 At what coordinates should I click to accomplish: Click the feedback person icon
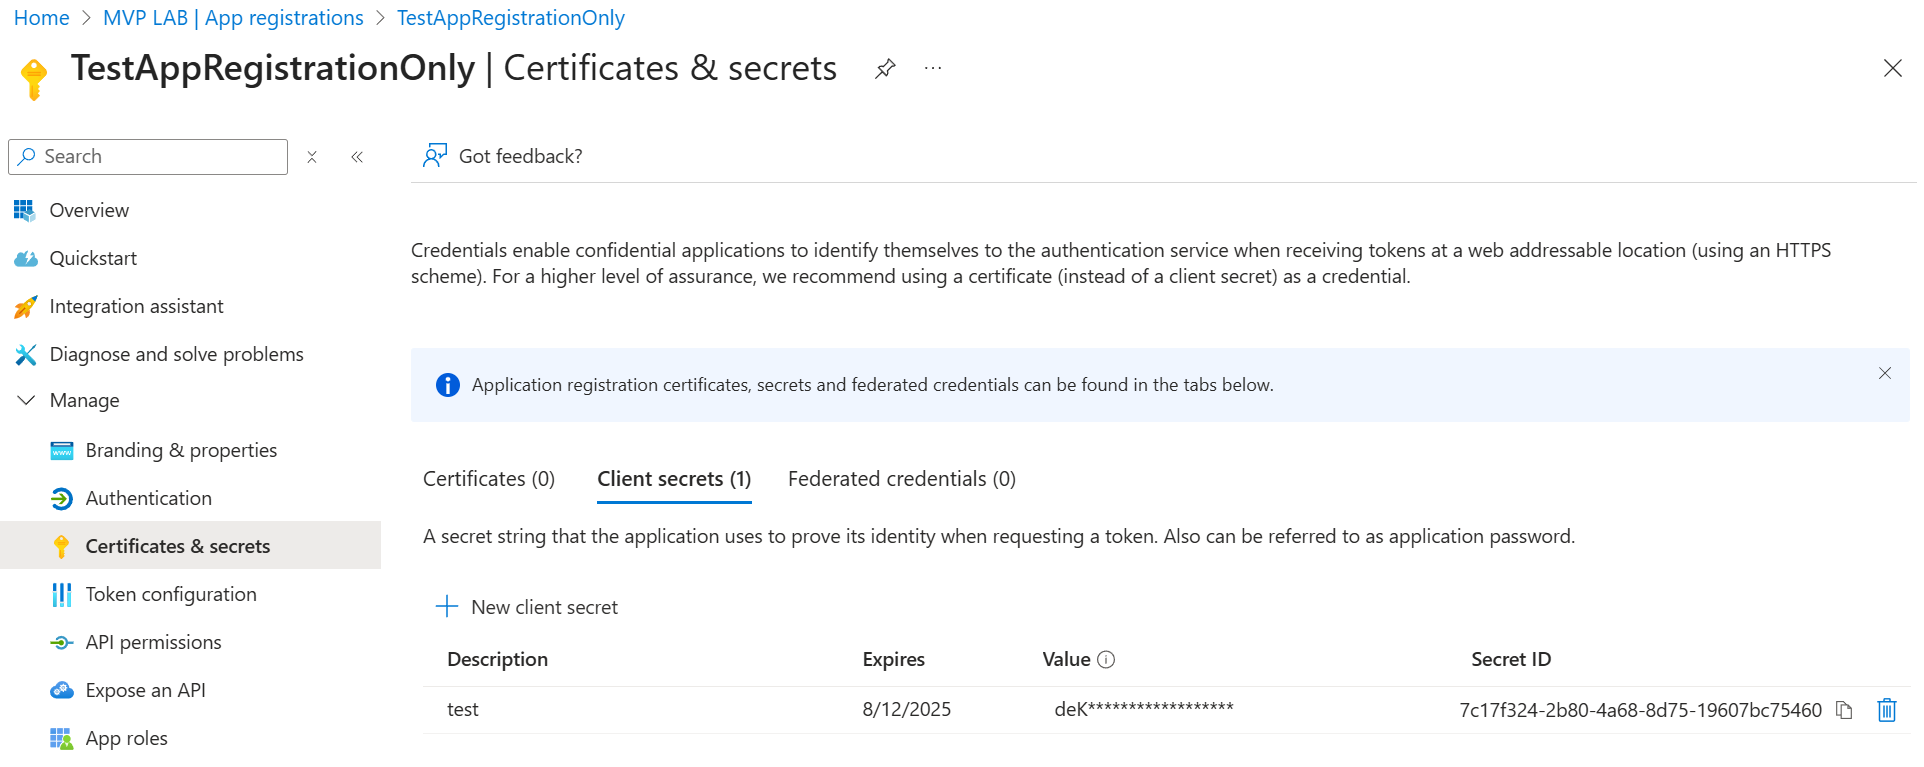click(x=435, y=155)
